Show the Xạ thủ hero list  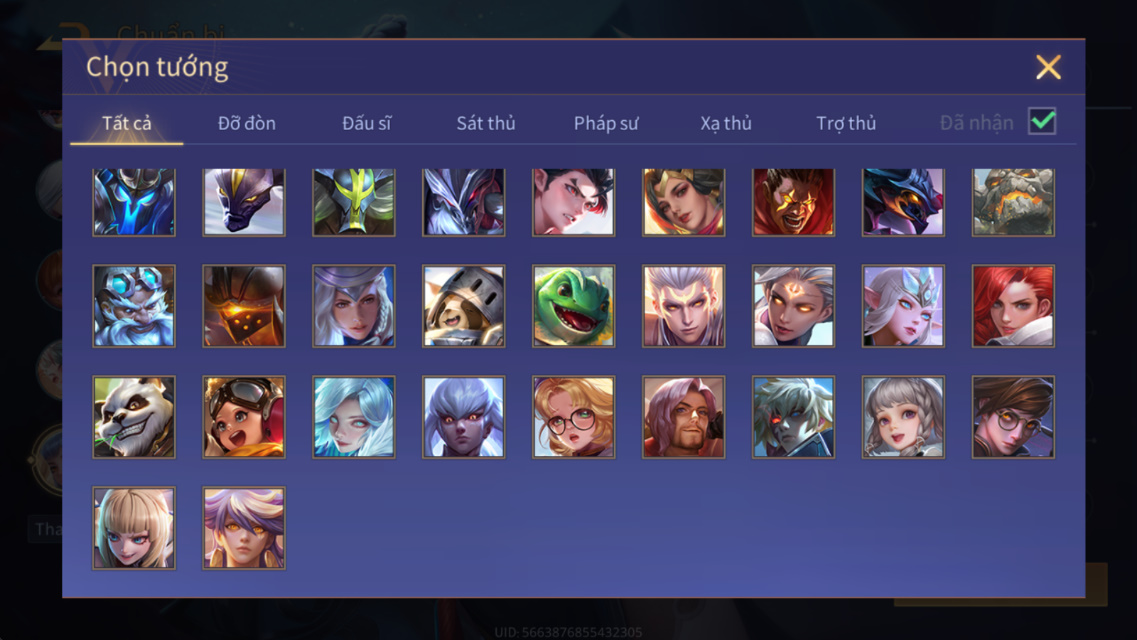tap(726, 123)
